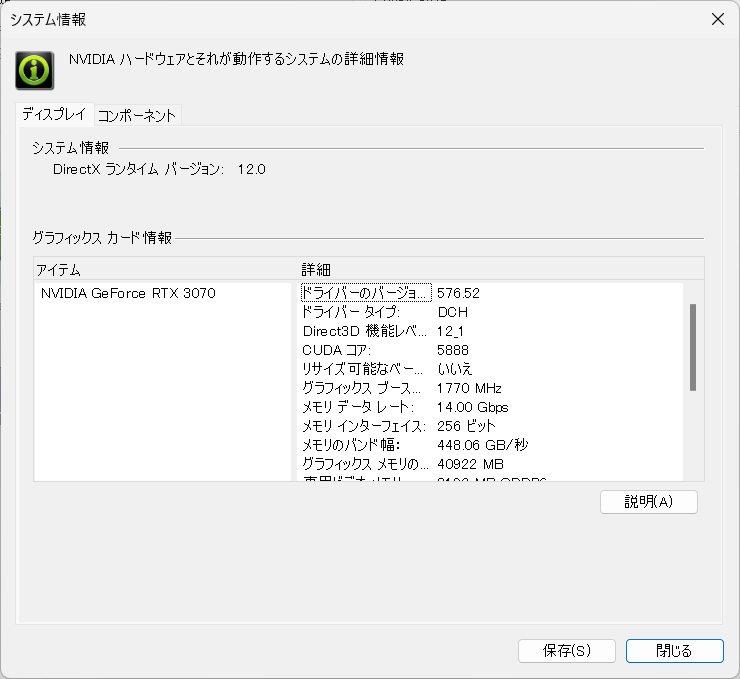Click the グラフィックス メモリの... row label

click(x=365, y=464)
